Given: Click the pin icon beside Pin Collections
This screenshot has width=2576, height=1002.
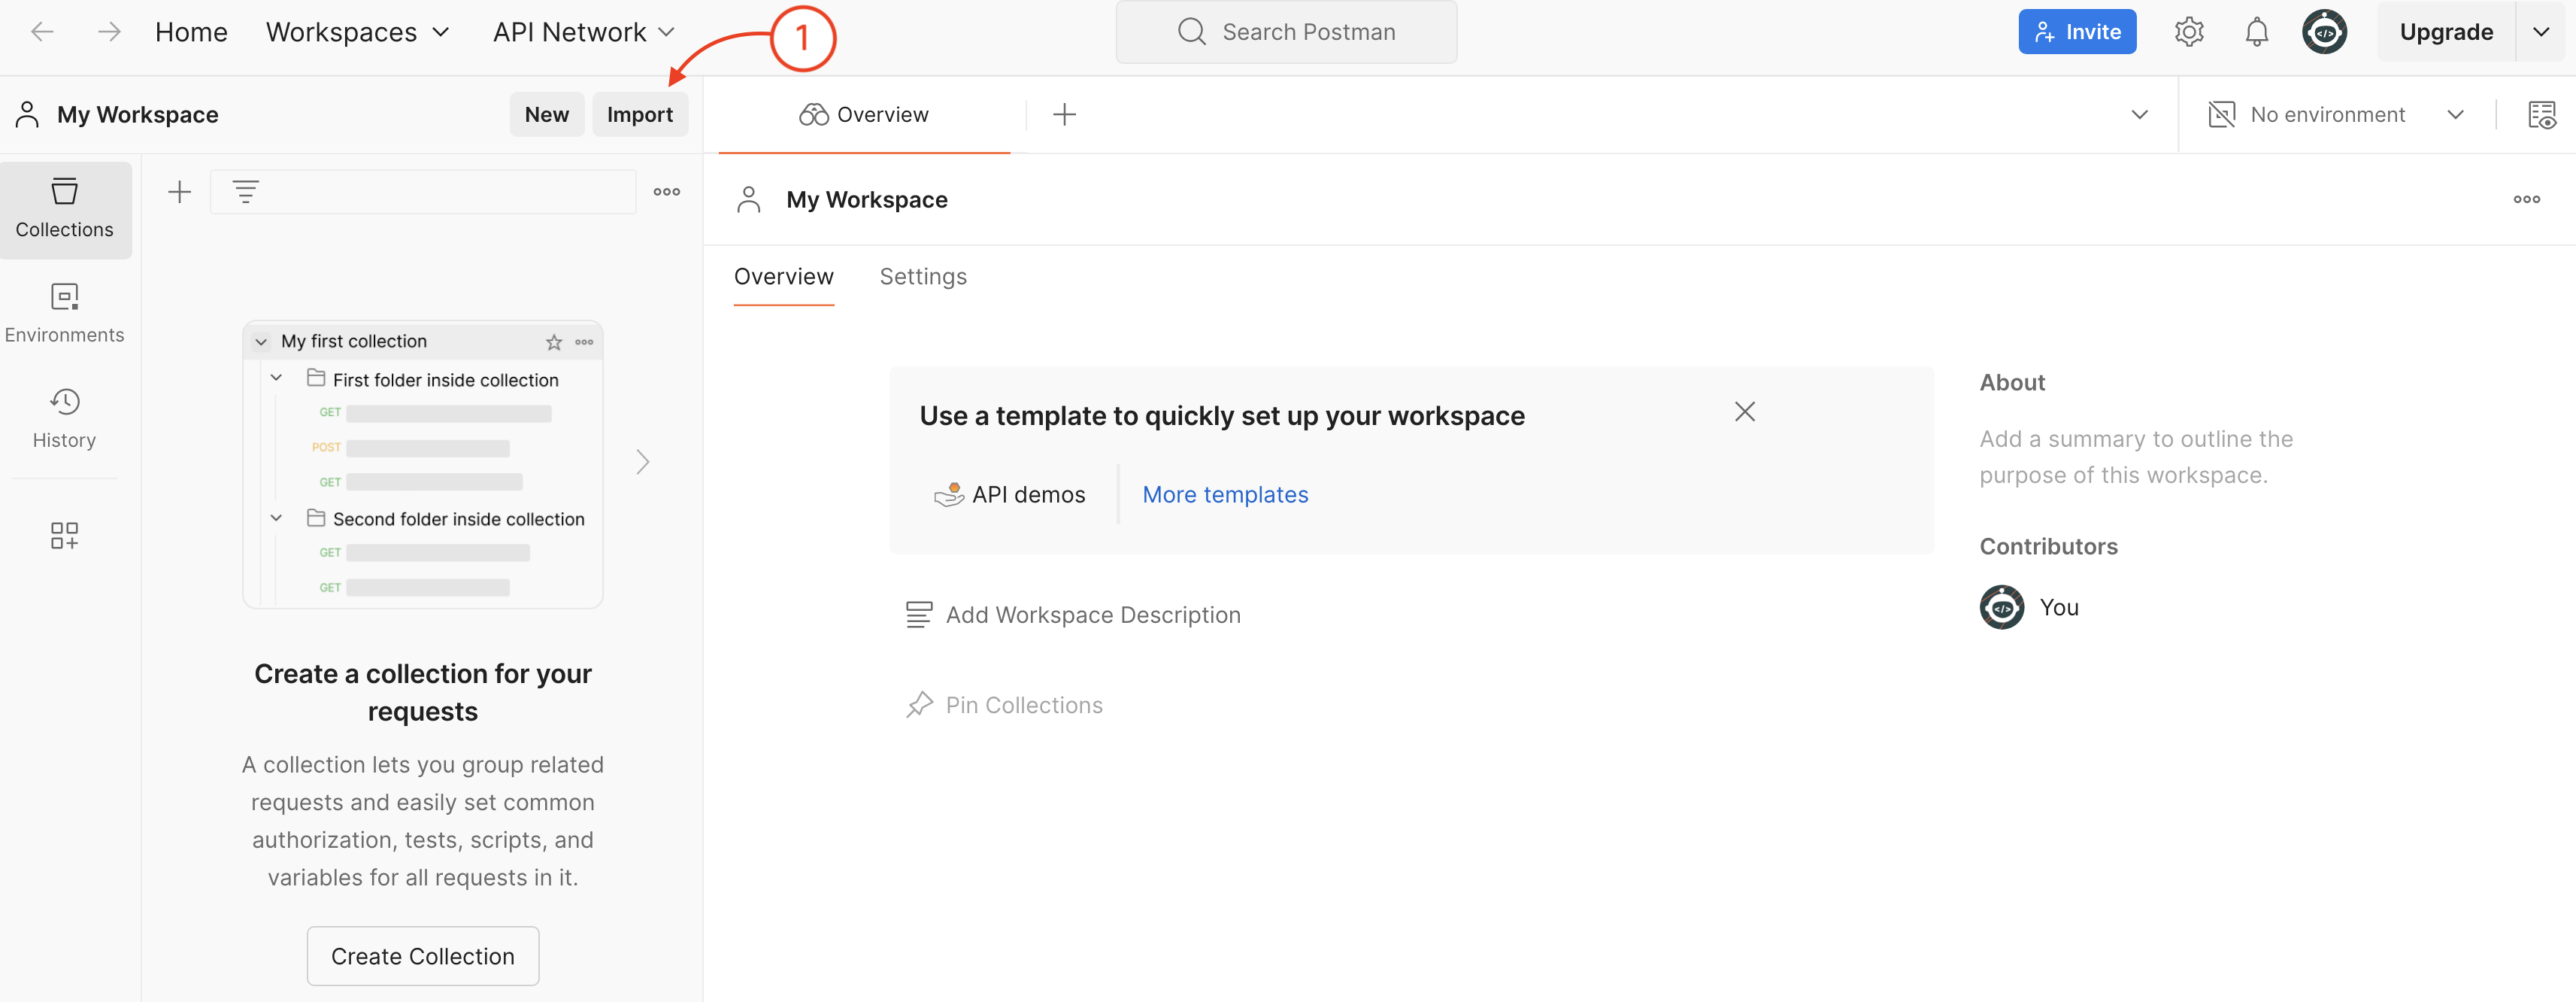Looking at the screenshot, I should [919, 705].
